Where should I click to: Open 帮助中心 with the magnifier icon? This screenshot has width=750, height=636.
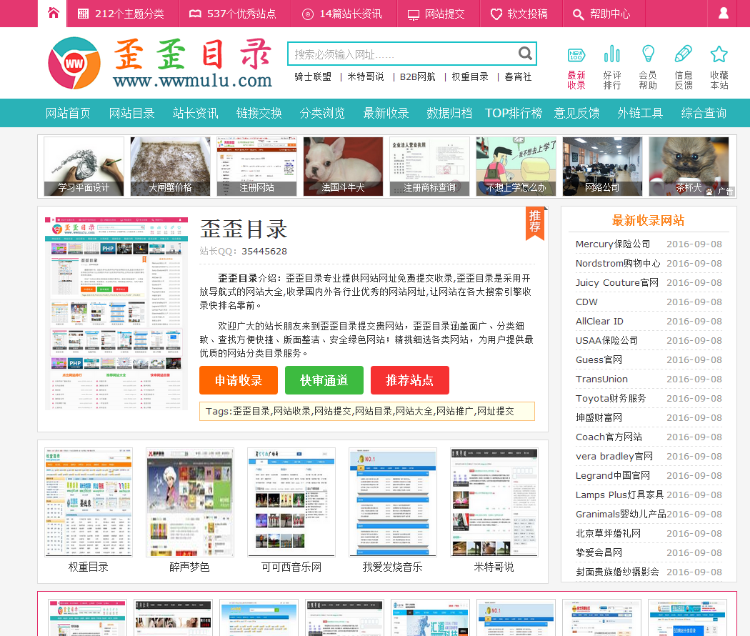tap(601, 14)
